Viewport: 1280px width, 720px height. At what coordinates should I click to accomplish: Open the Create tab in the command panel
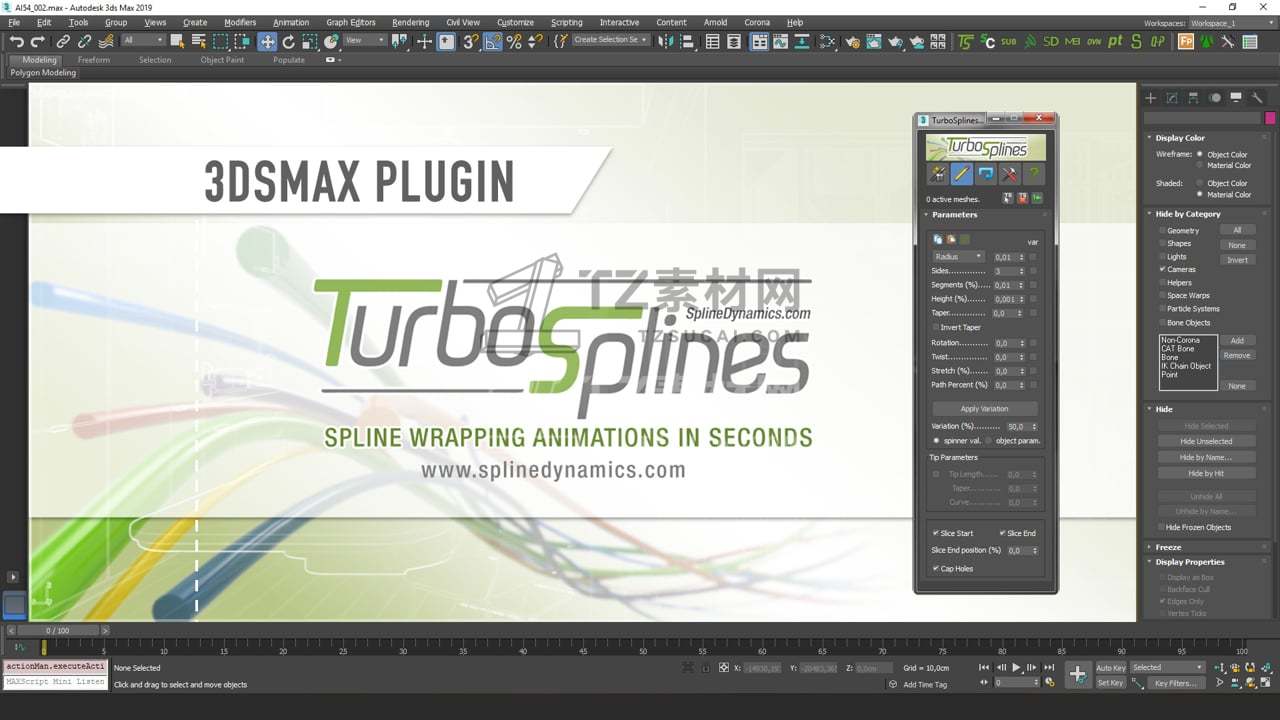[x=1151, y=98]
